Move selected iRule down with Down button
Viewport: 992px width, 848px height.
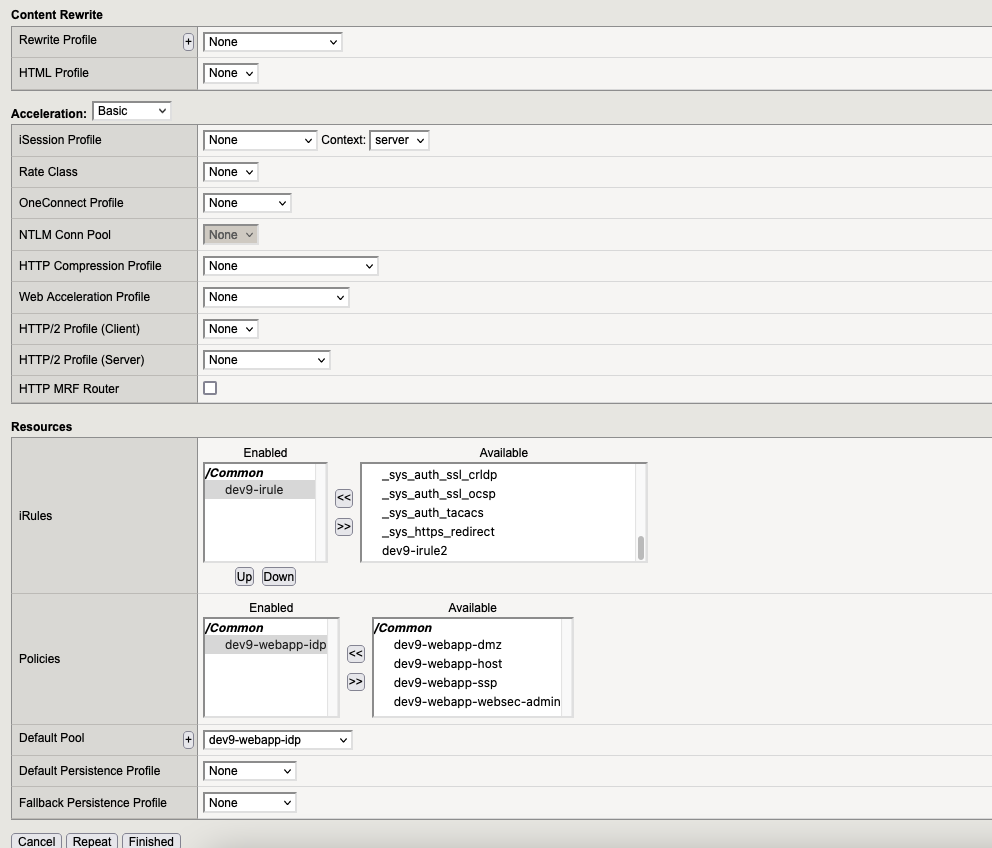(278, 577)
